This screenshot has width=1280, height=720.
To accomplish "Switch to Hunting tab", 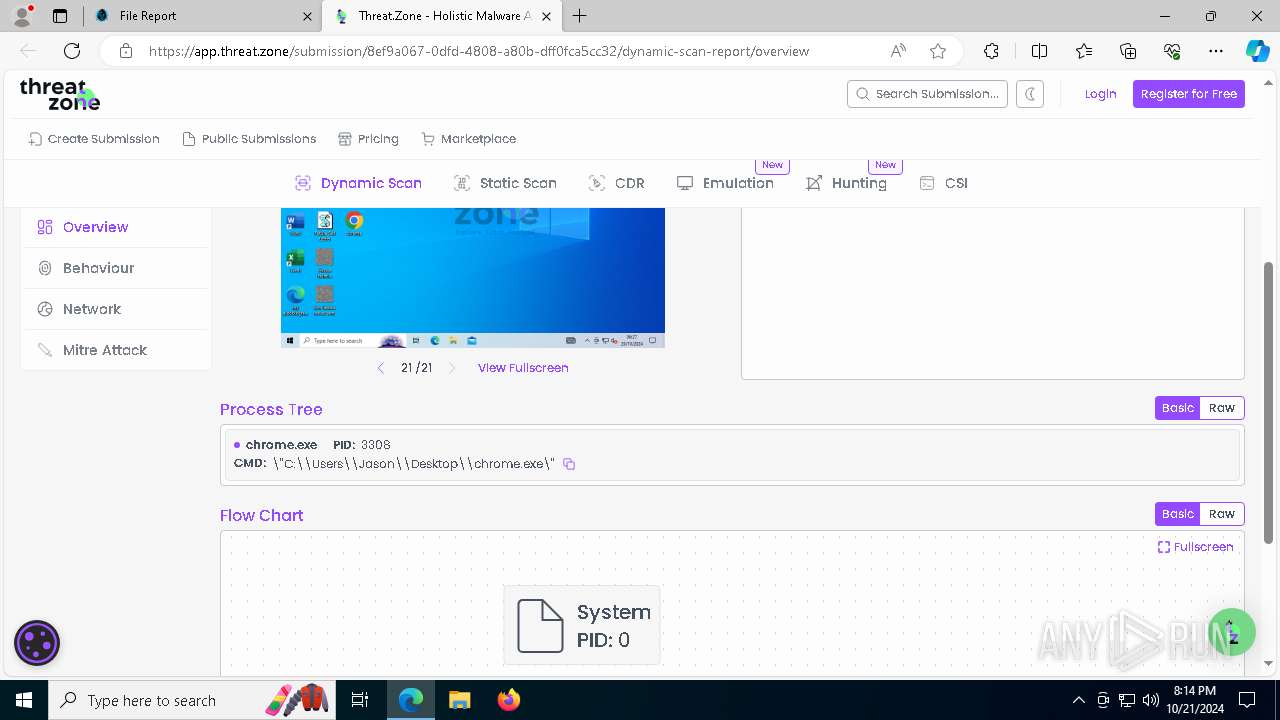I will coord(846,183).
